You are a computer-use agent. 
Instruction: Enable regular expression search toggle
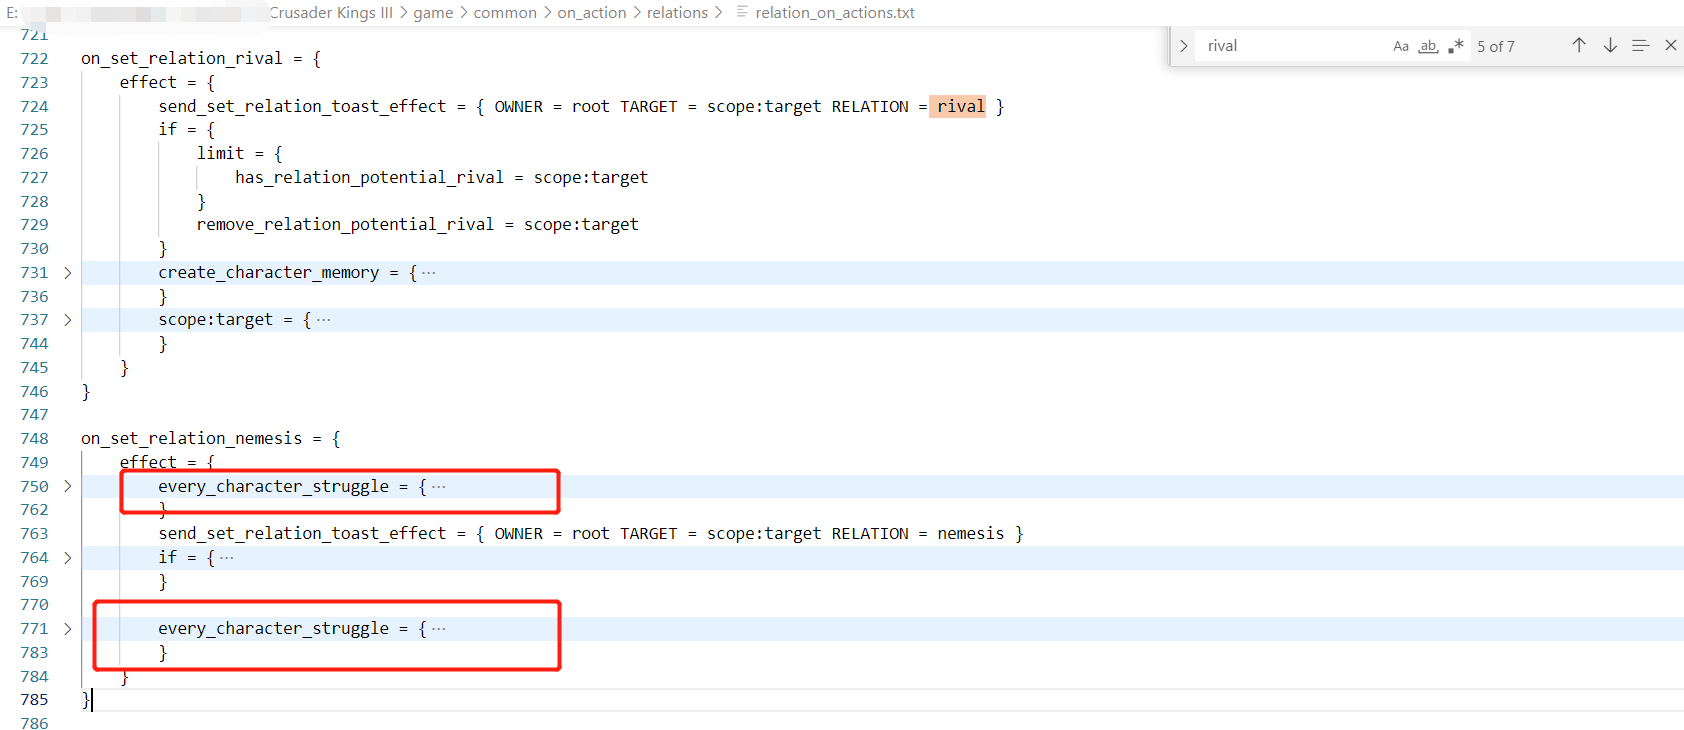coord(1455,46)
